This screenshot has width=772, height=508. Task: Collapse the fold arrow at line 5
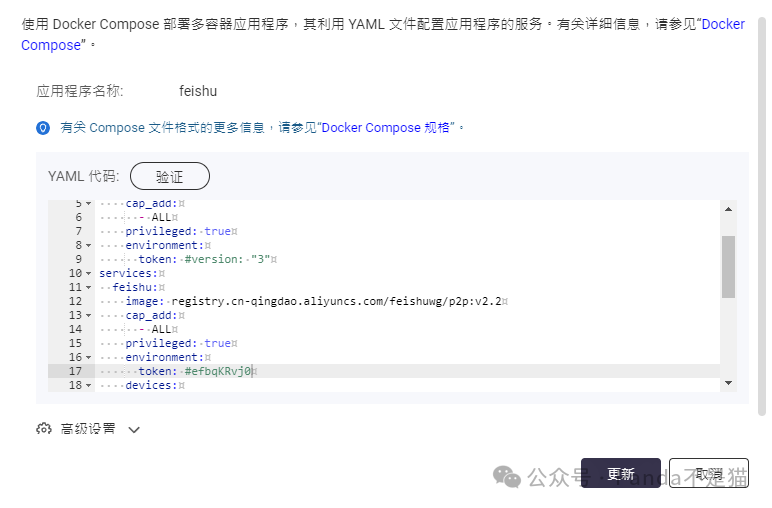[89, 203]
